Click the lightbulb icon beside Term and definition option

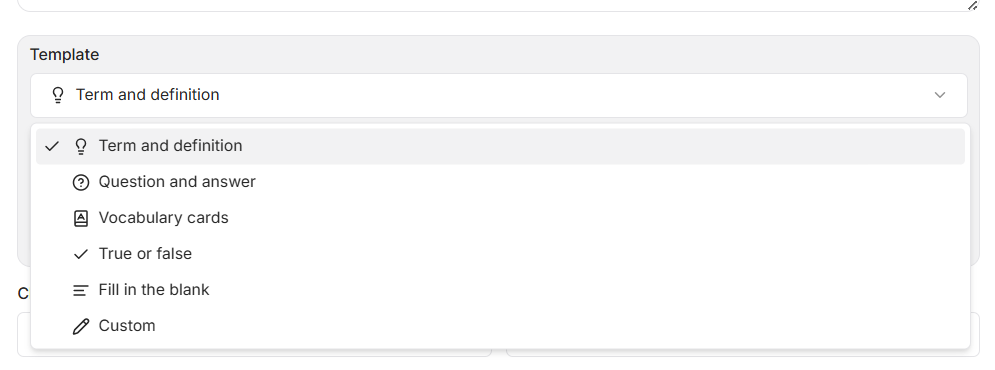81,146
